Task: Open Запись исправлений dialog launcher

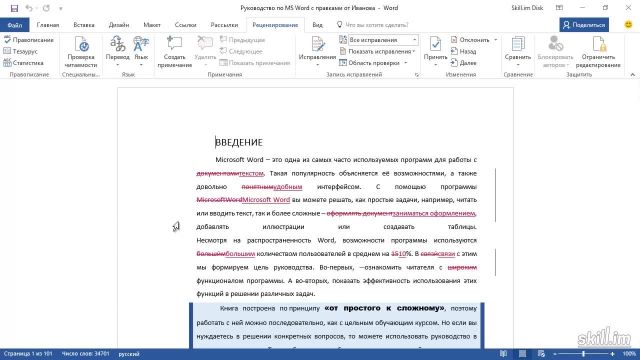Action: (417, 75)
